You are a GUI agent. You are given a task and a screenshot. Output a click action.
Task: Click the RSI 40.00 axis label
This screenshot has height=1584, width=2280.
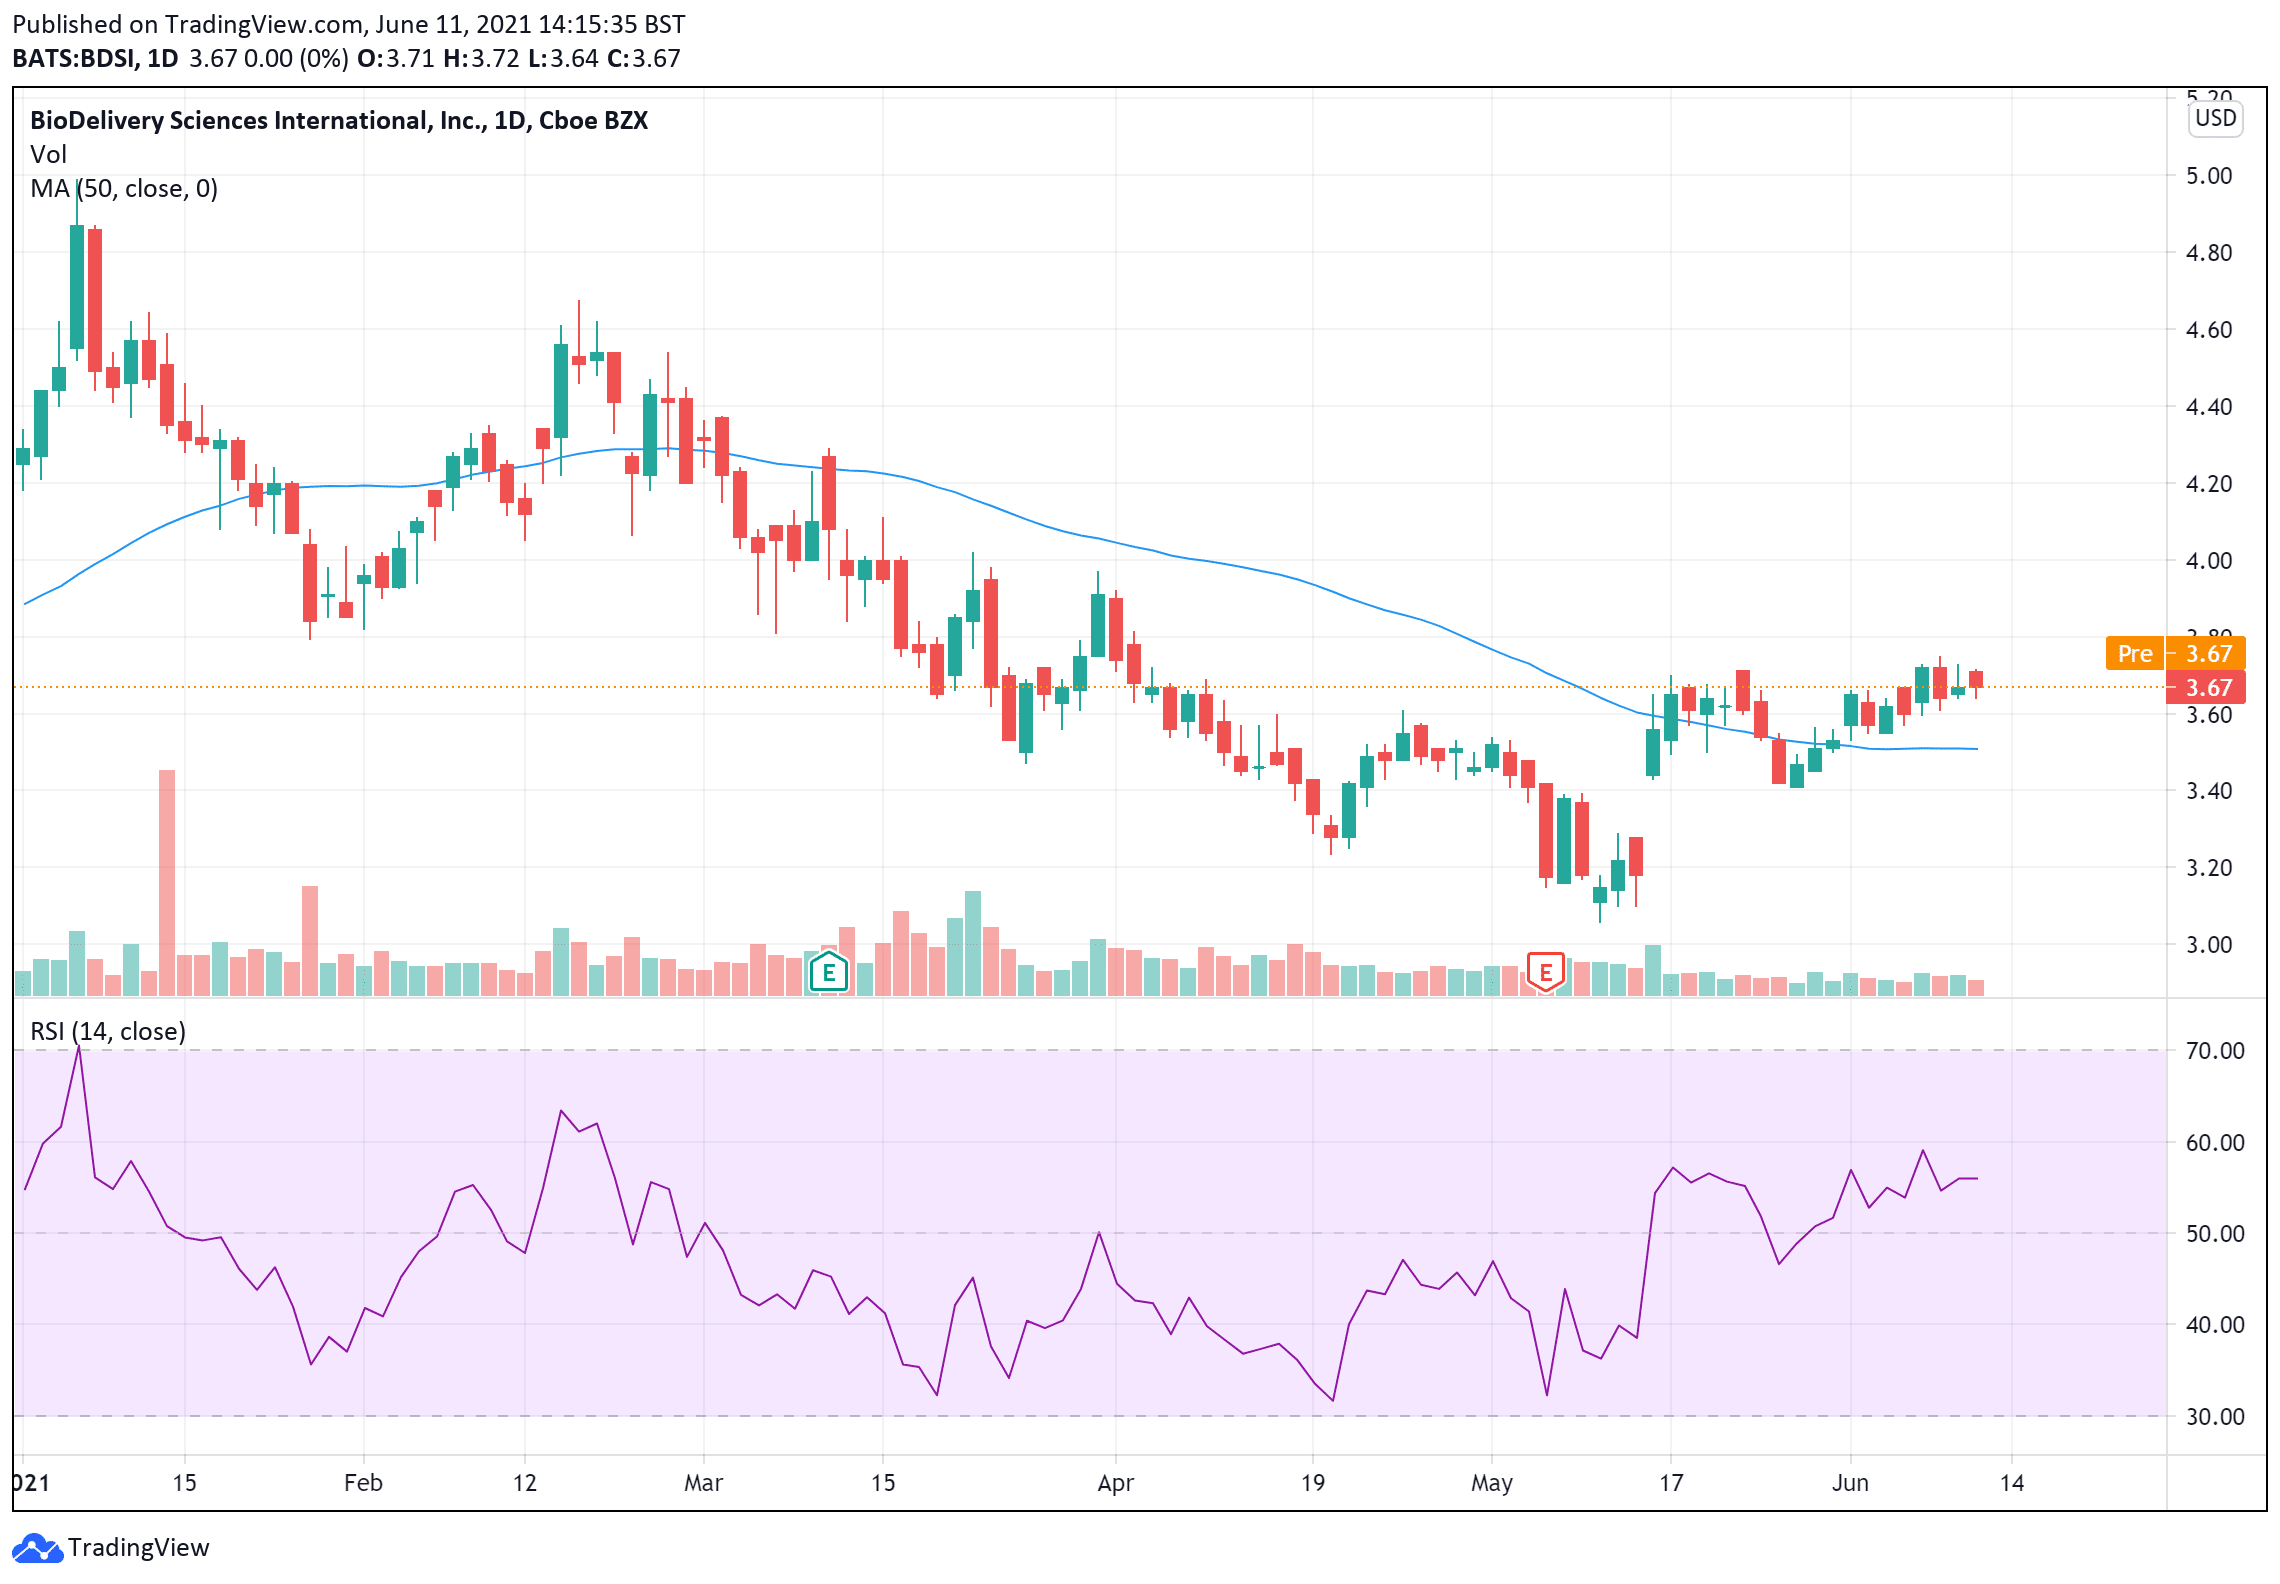tap(2214, 1325)
